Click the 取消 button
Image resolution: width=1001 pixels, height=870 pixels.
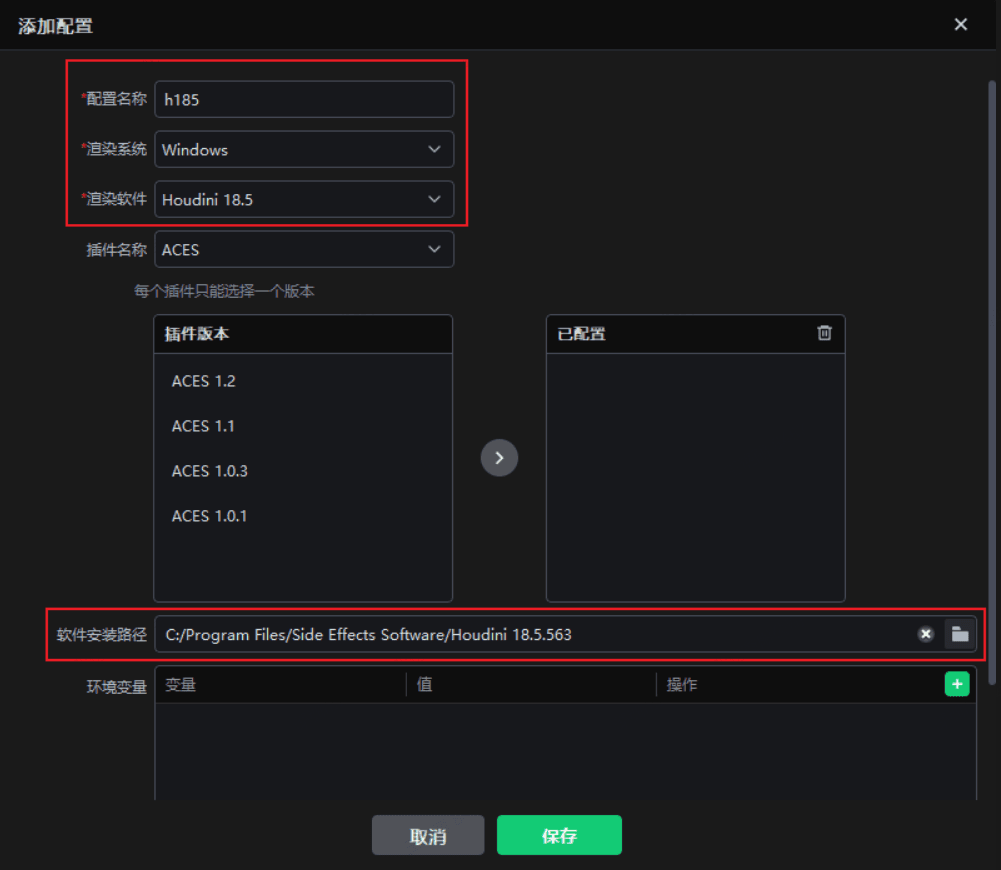pyautogui.click(x=428, y=836)
